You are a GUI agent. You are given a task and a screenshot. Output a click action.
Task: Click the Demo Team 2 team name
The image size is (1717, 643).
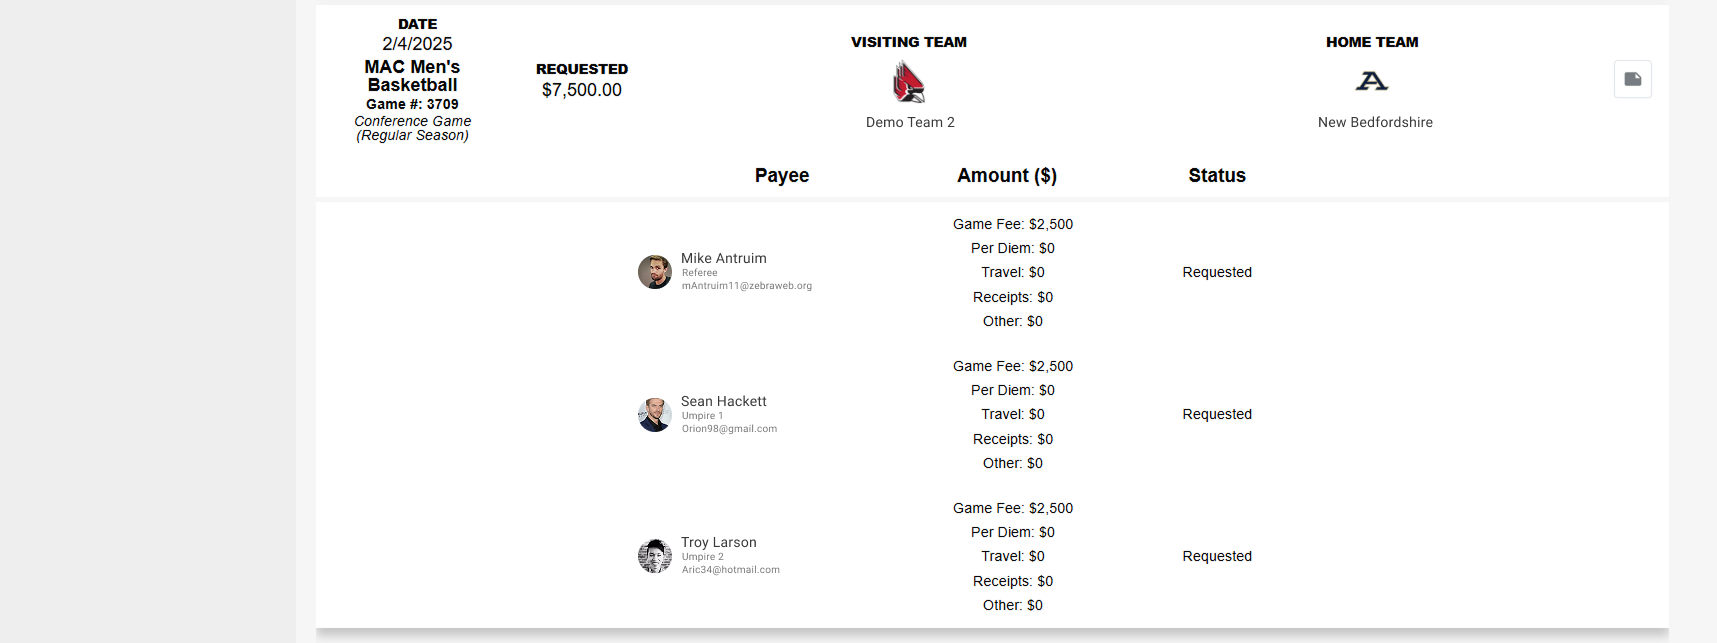(x=909, y=122)
